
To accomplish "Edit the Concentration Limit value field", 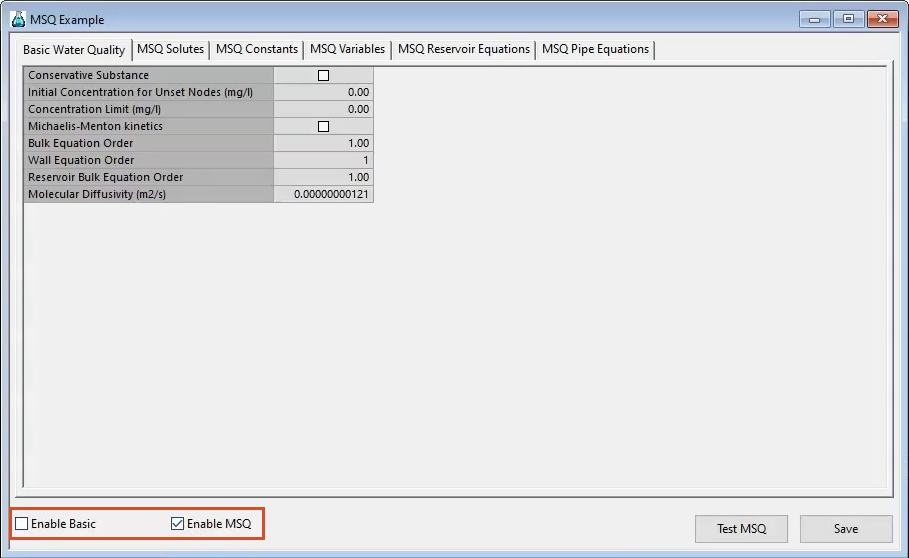I will click(323, 109).
